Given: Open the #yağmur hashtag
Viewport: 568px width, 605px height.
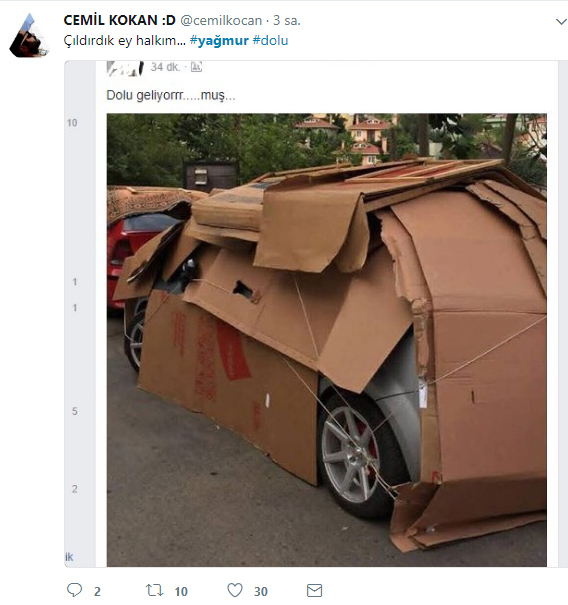Looking at the screenshot, I should pos(219,41).
